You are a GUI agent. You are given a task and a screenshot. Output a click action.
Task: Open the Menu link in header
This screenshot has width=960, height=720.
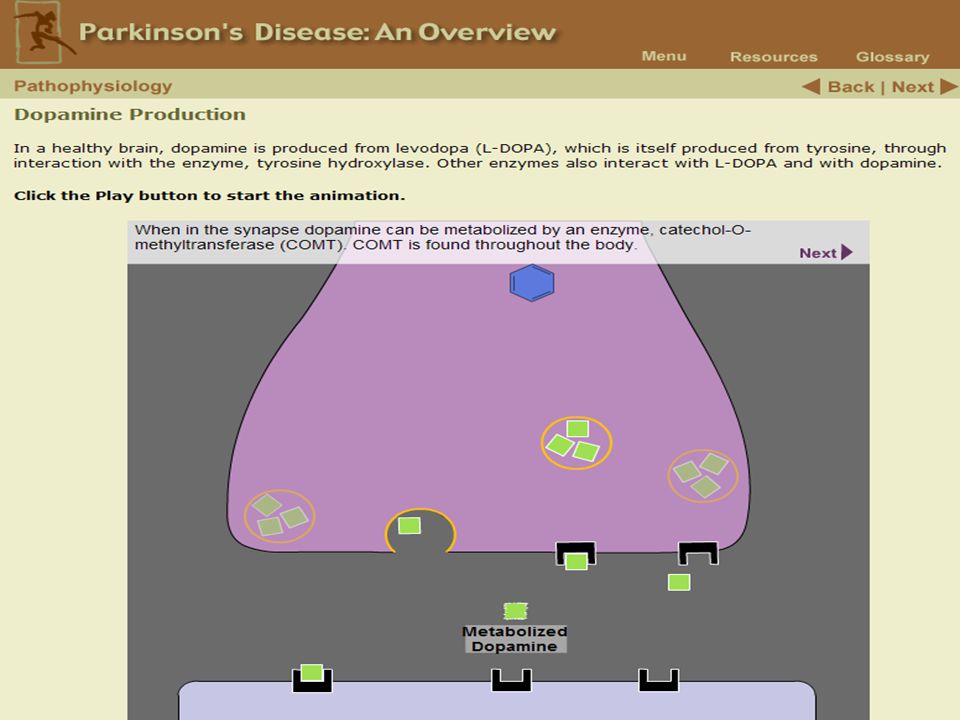664,56
